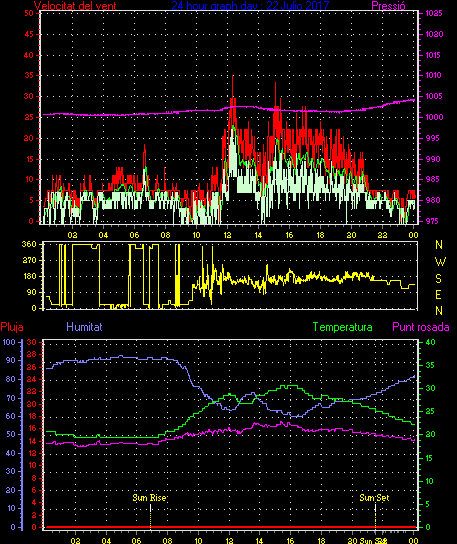Viewport: 457px width, 544px height.
Task: Click the 1035 pressure axis value
Action: point(434,13)
